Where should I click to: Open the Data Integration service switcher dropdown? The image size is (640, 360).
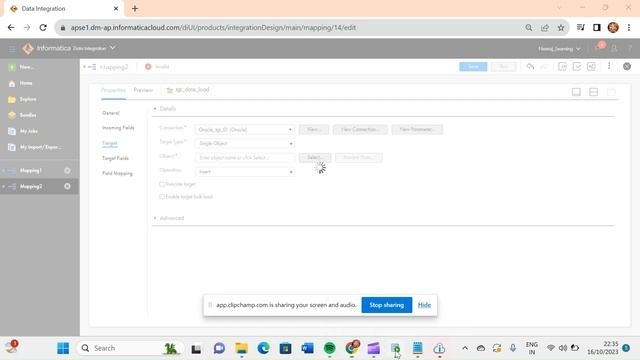tap(113, 48)
